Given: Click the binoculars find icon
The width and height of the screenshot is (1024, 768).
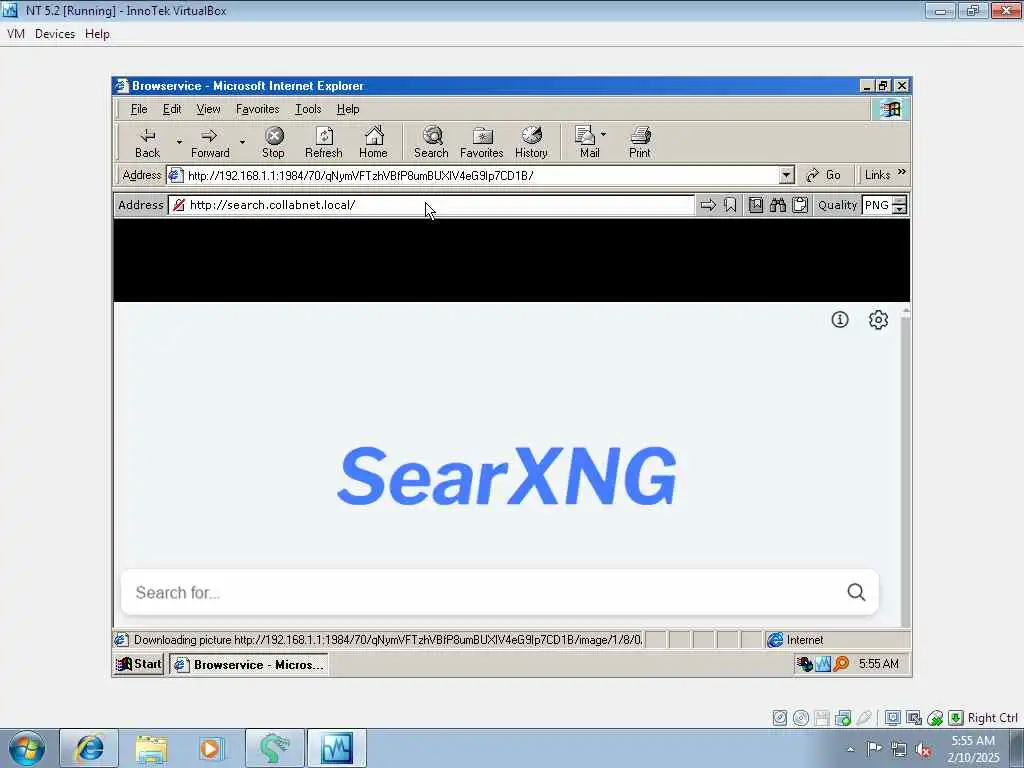Looking at the screenshot, I should [778, 205].
